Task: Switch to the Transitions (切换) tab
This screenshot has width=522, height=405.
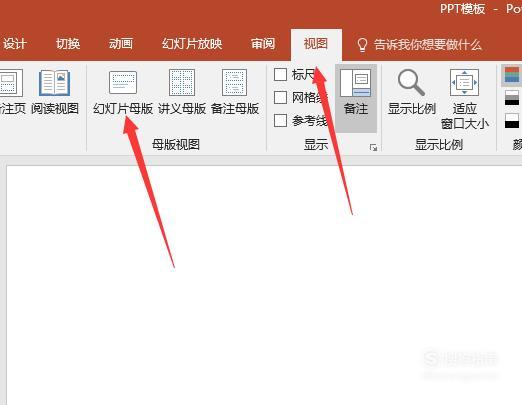Action: tap(68, 44)
